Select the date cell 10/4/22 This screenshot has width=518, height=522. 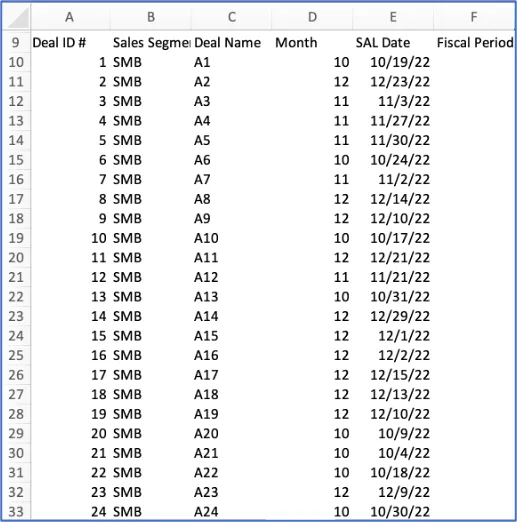pos(393,453)
